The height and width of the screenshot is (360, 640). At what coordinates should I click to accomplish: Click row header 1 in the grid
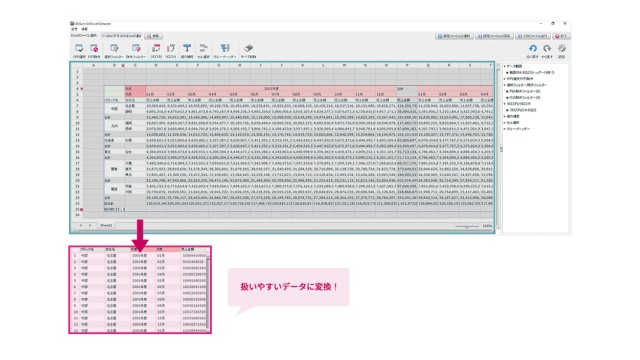tap(77, 71)
